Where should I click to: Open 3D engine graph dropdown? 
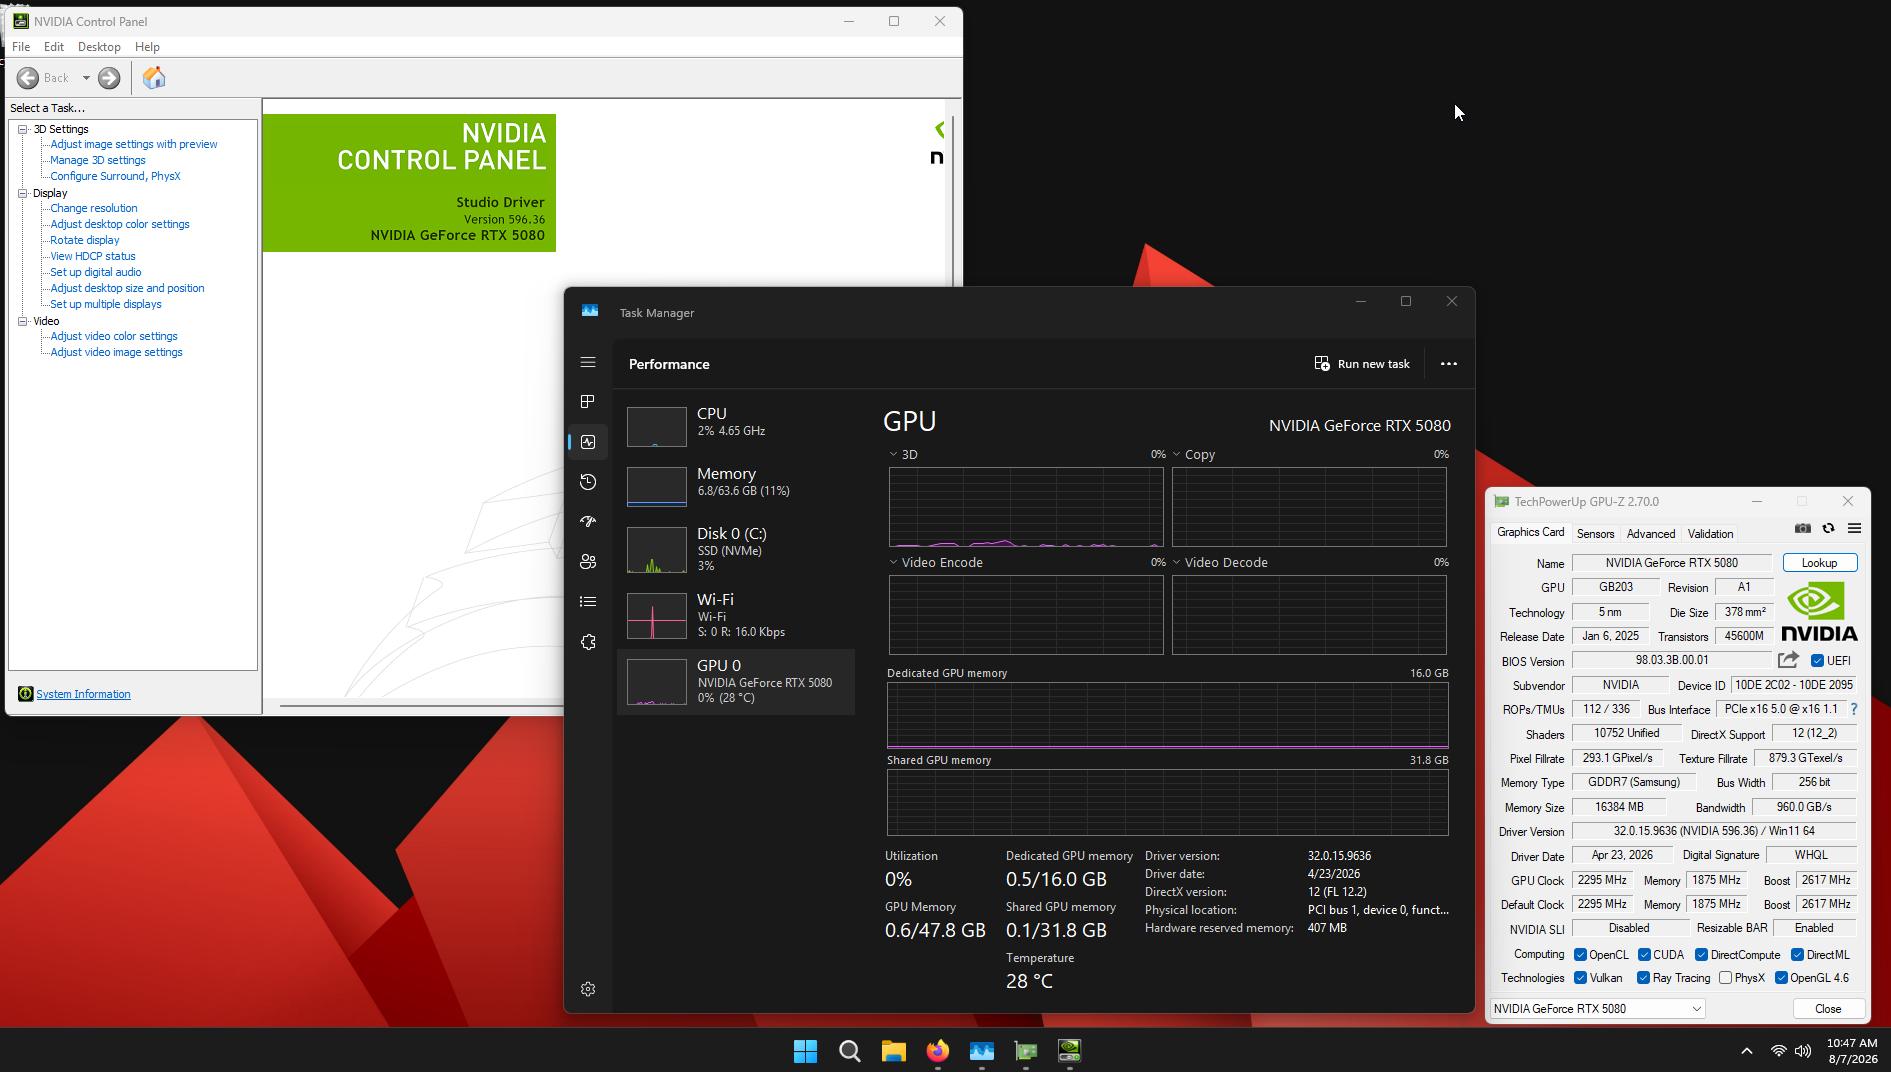893,454
